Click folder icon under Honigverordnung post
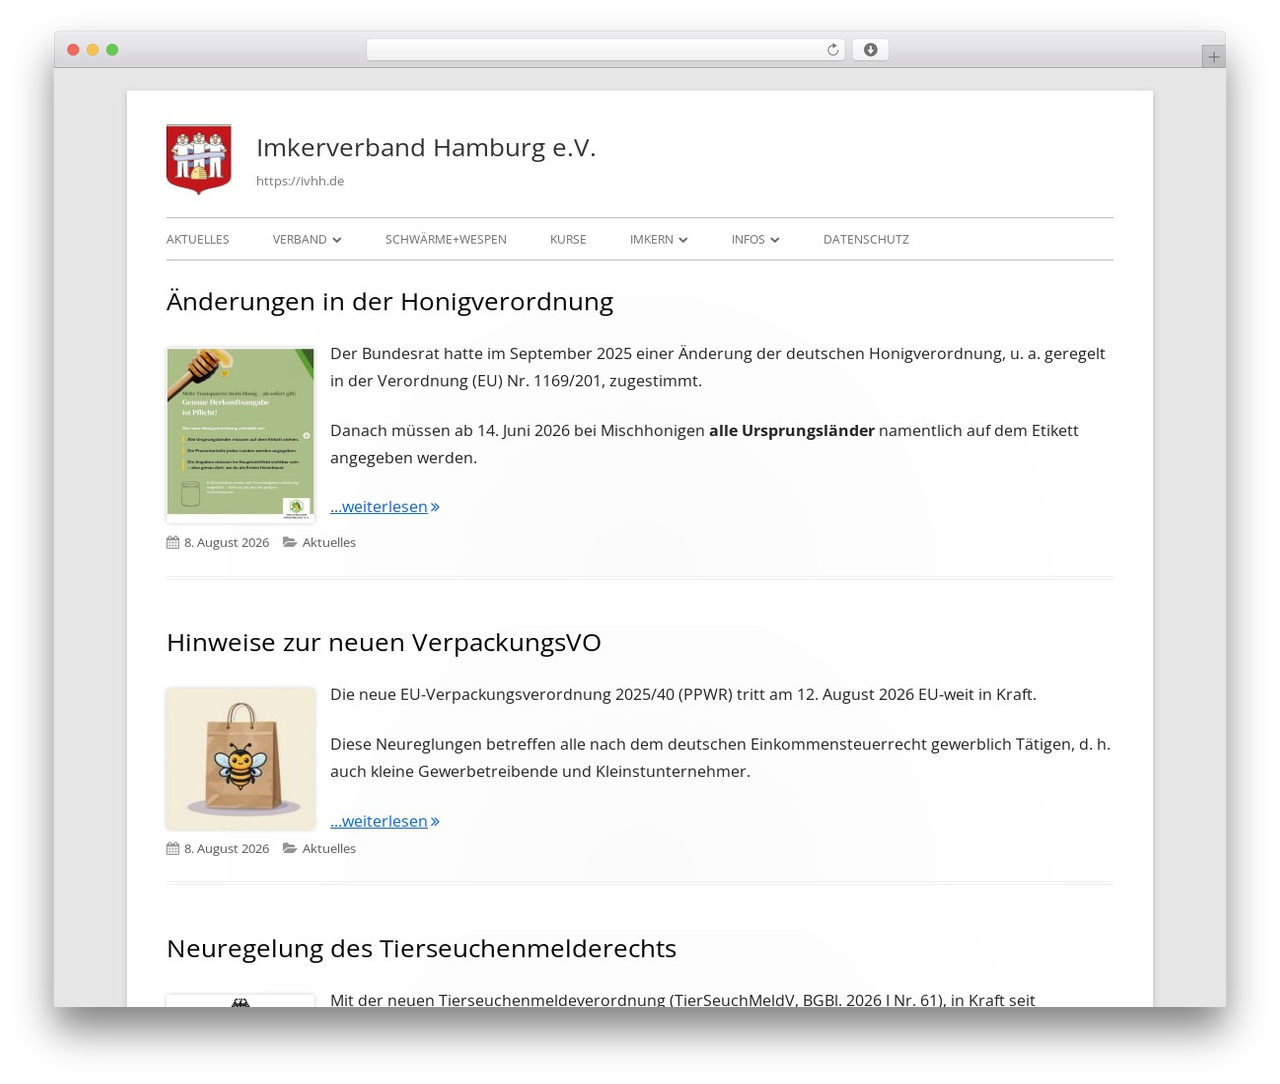 coord(289,542)
